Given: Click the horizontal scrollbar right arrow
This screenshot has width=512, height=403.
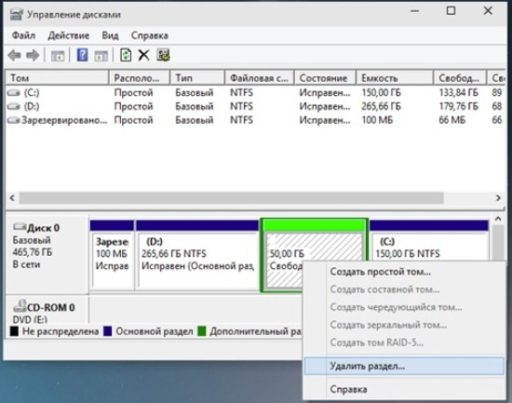Looking at the screenshot, I should [498, 198].
